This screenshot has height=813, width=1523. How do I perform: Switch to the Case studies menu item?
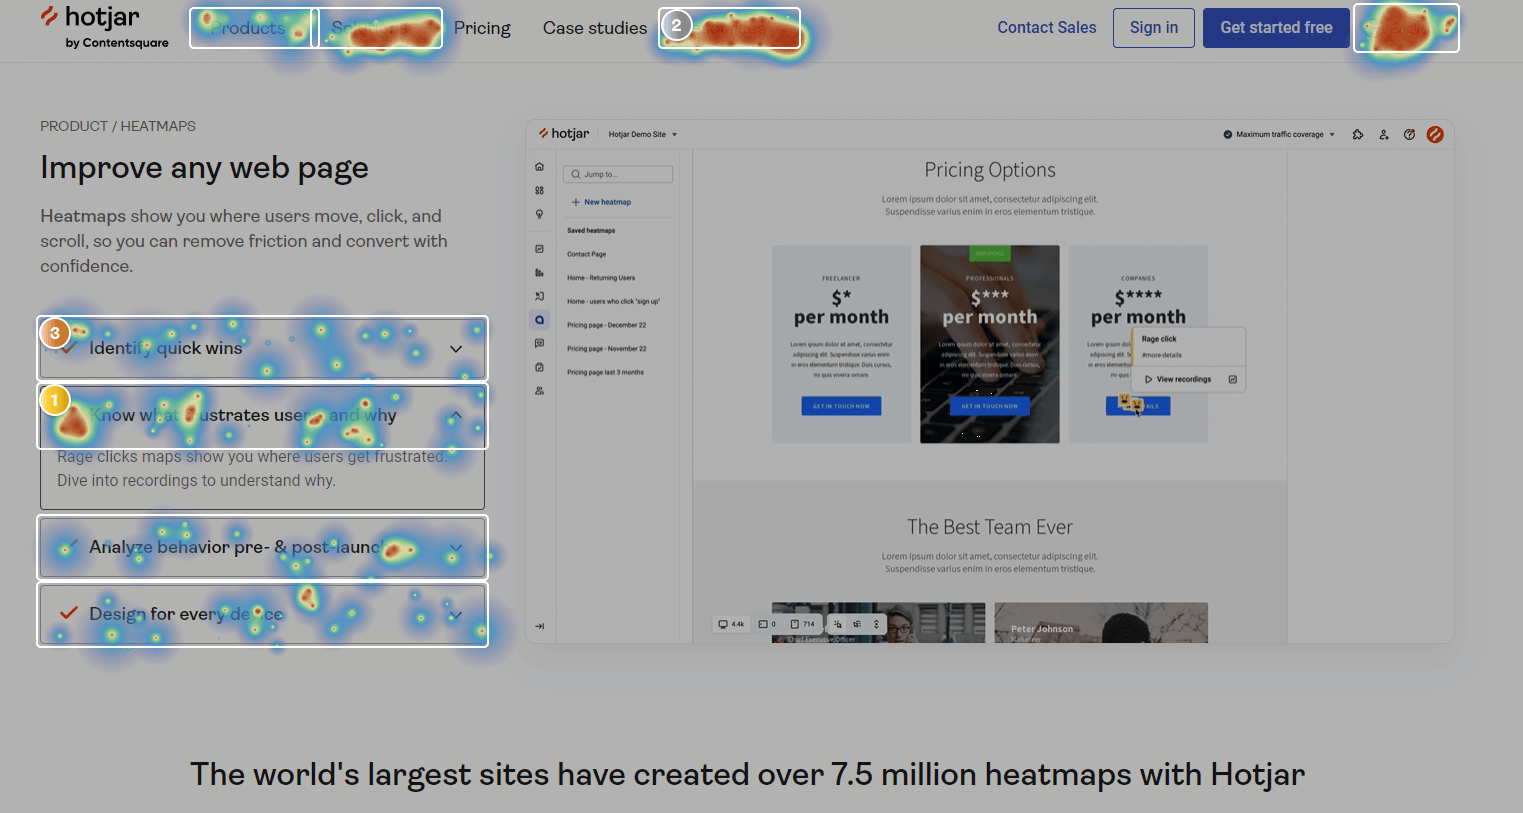pyautogui.click(x=594, y=28)
